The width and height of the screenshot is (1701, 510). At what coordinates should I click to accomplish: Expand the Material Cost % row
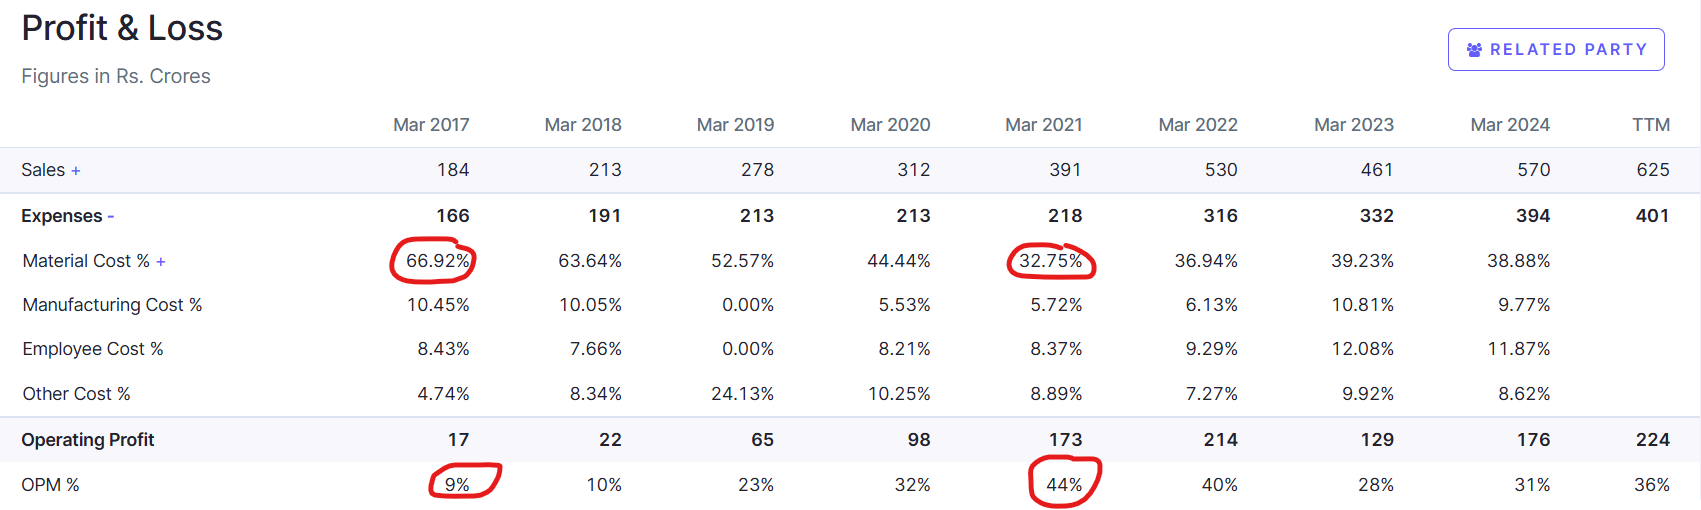pos(161,262)
